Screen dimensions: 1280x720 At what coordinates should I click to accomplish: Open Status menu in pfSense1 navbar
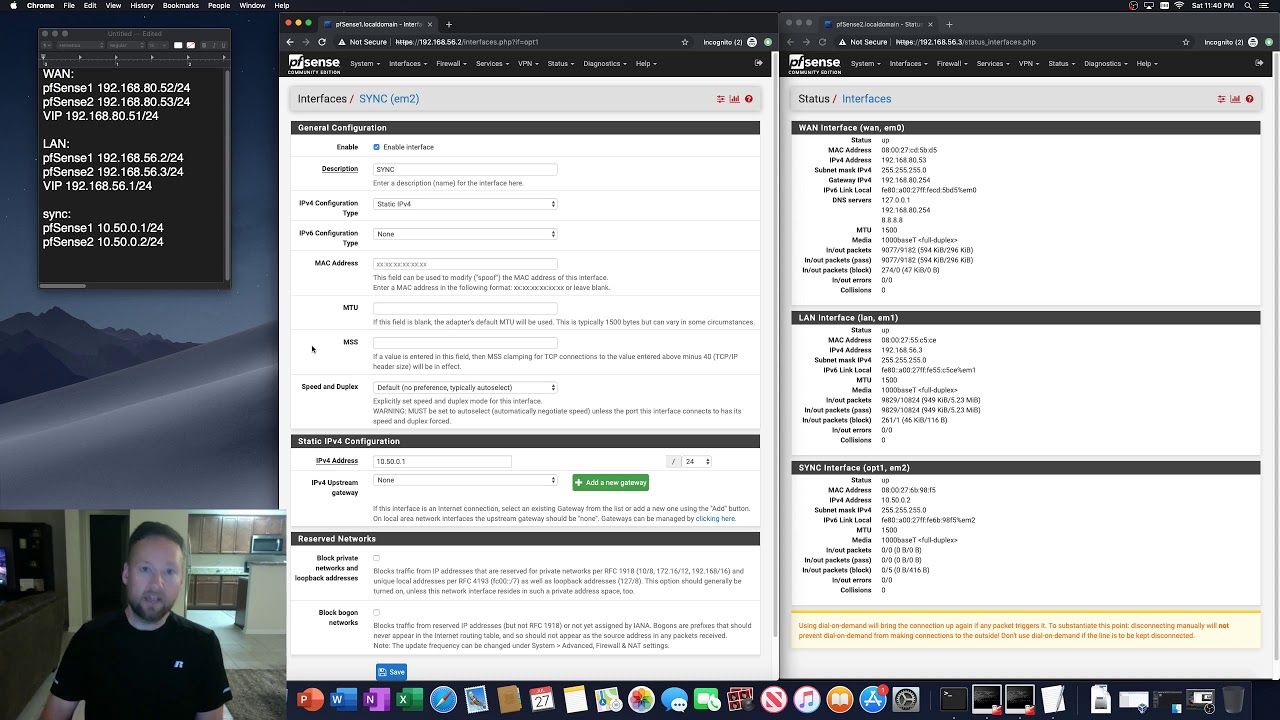pyautogui.click(x=560, y=63)
